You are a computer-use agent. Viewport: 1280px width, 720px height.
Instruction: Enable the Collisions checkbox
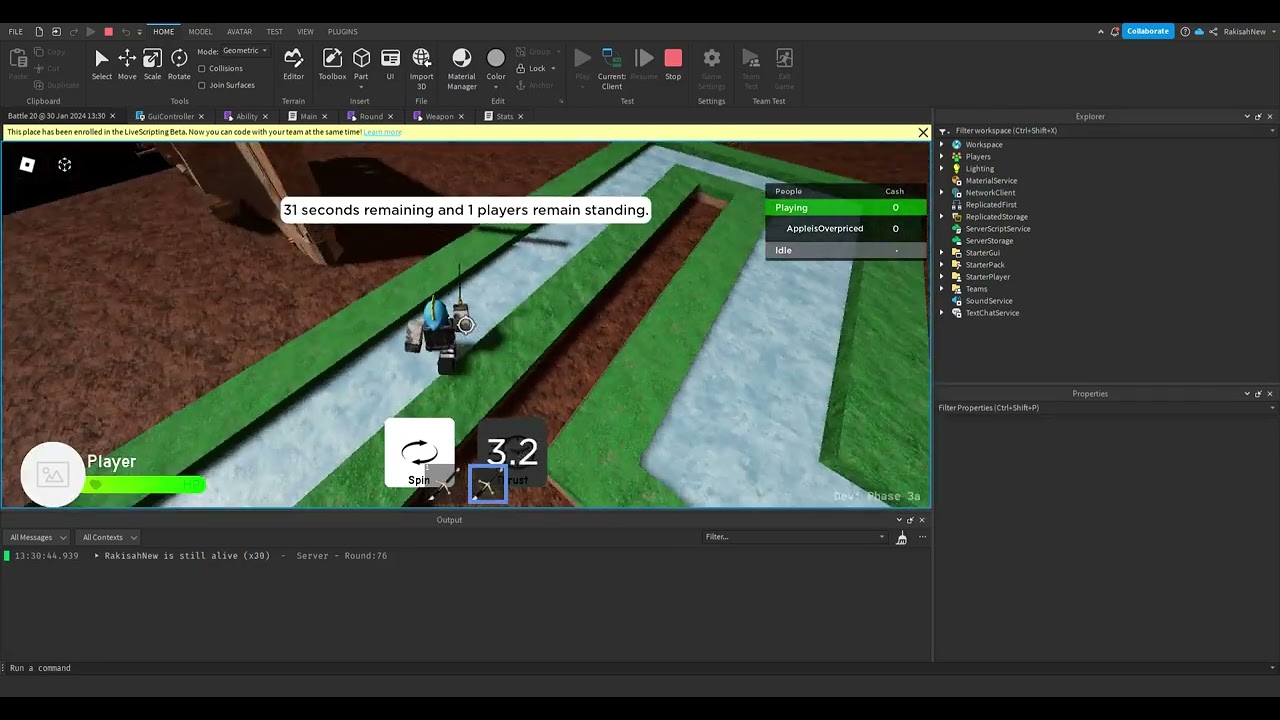click(x=203, y=68)
